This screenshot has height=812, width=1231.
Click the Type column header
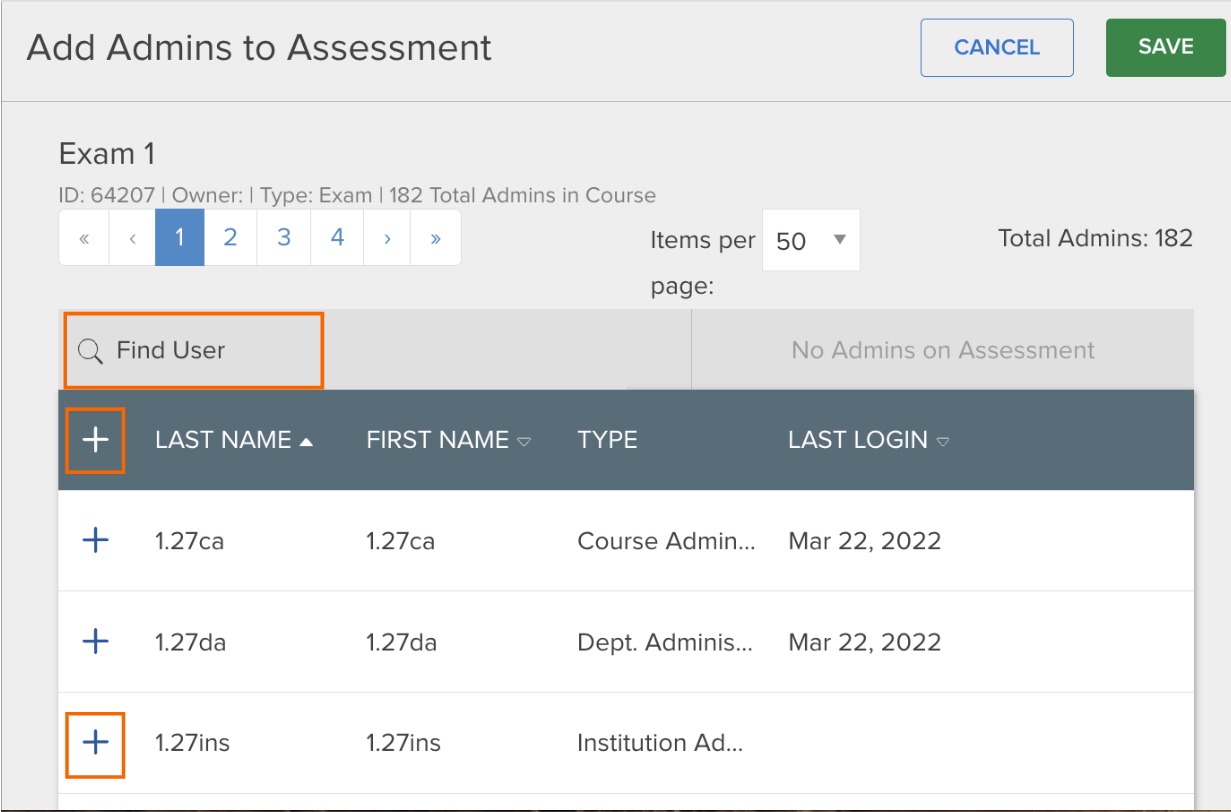click(x=607, y=440)
